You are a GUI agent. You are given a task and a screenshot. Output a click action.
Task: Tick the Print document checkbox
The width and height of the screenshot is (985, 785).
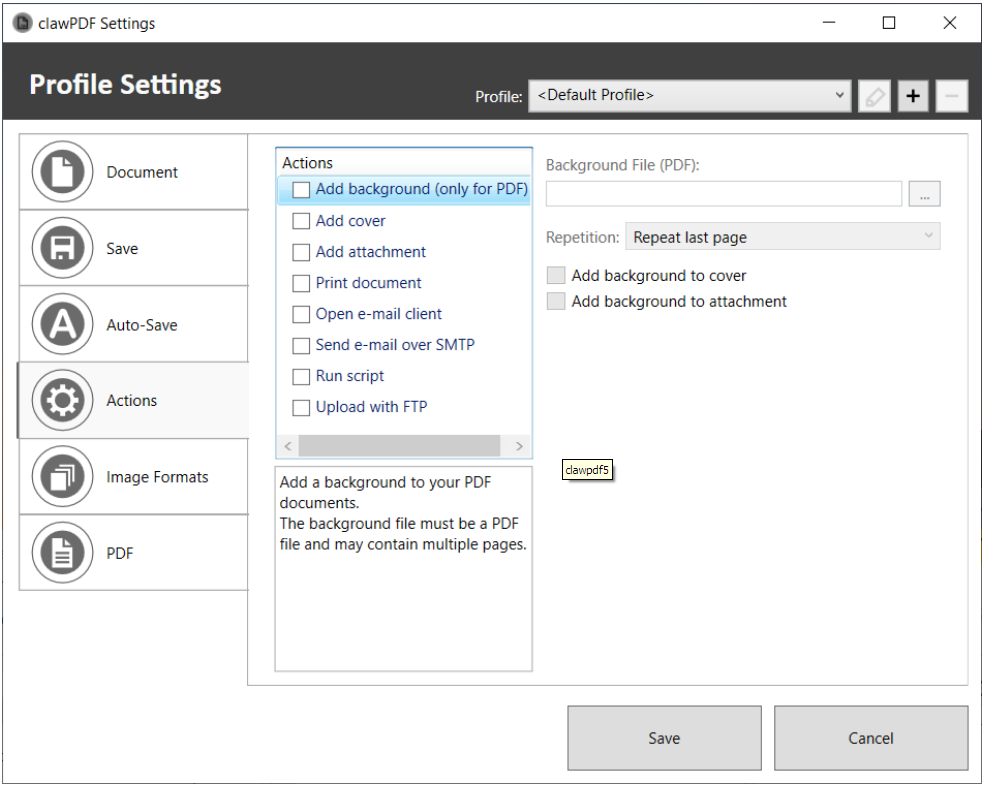tap(301, 283)
